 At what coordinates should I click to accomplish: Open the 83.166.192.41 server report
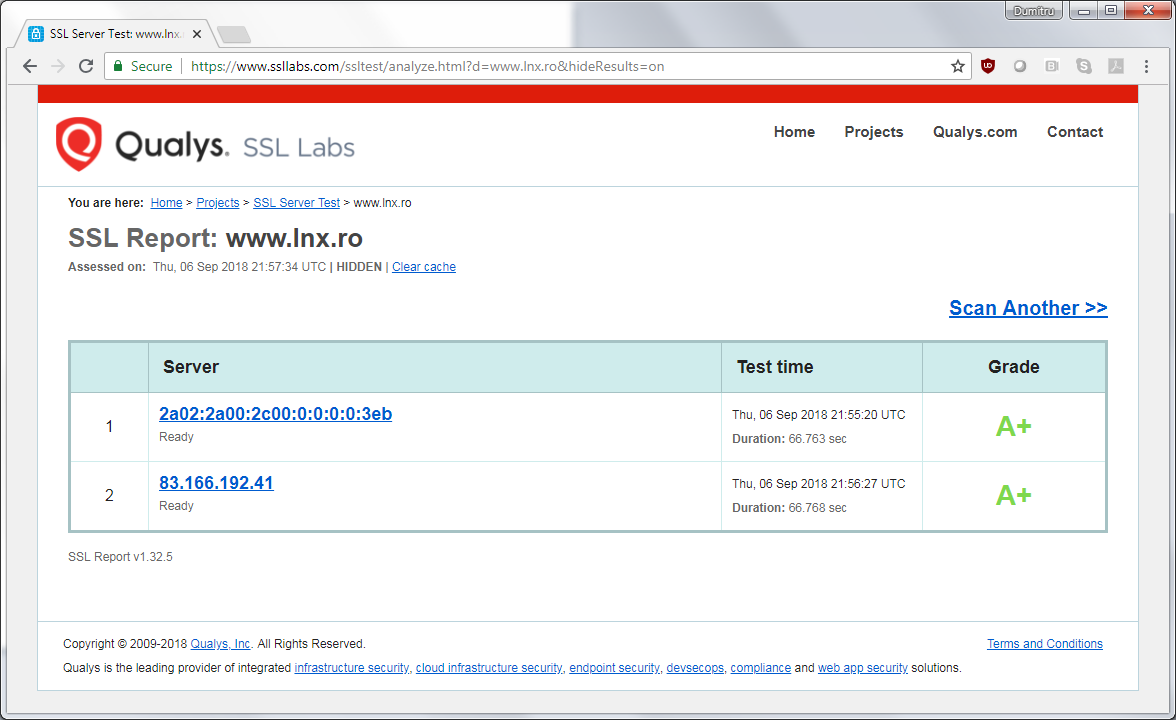click(x=216, y=483)
